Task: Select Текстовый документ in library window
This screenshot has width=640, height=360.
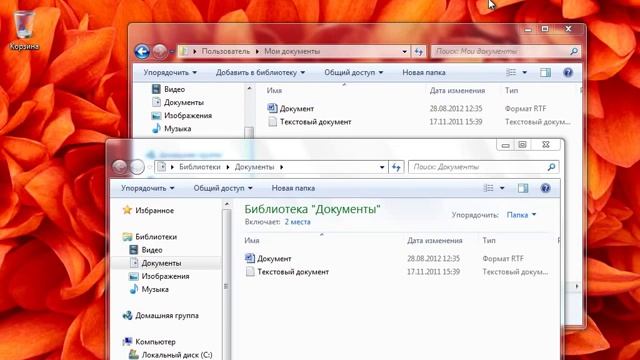Action: [x=287, y=271]
